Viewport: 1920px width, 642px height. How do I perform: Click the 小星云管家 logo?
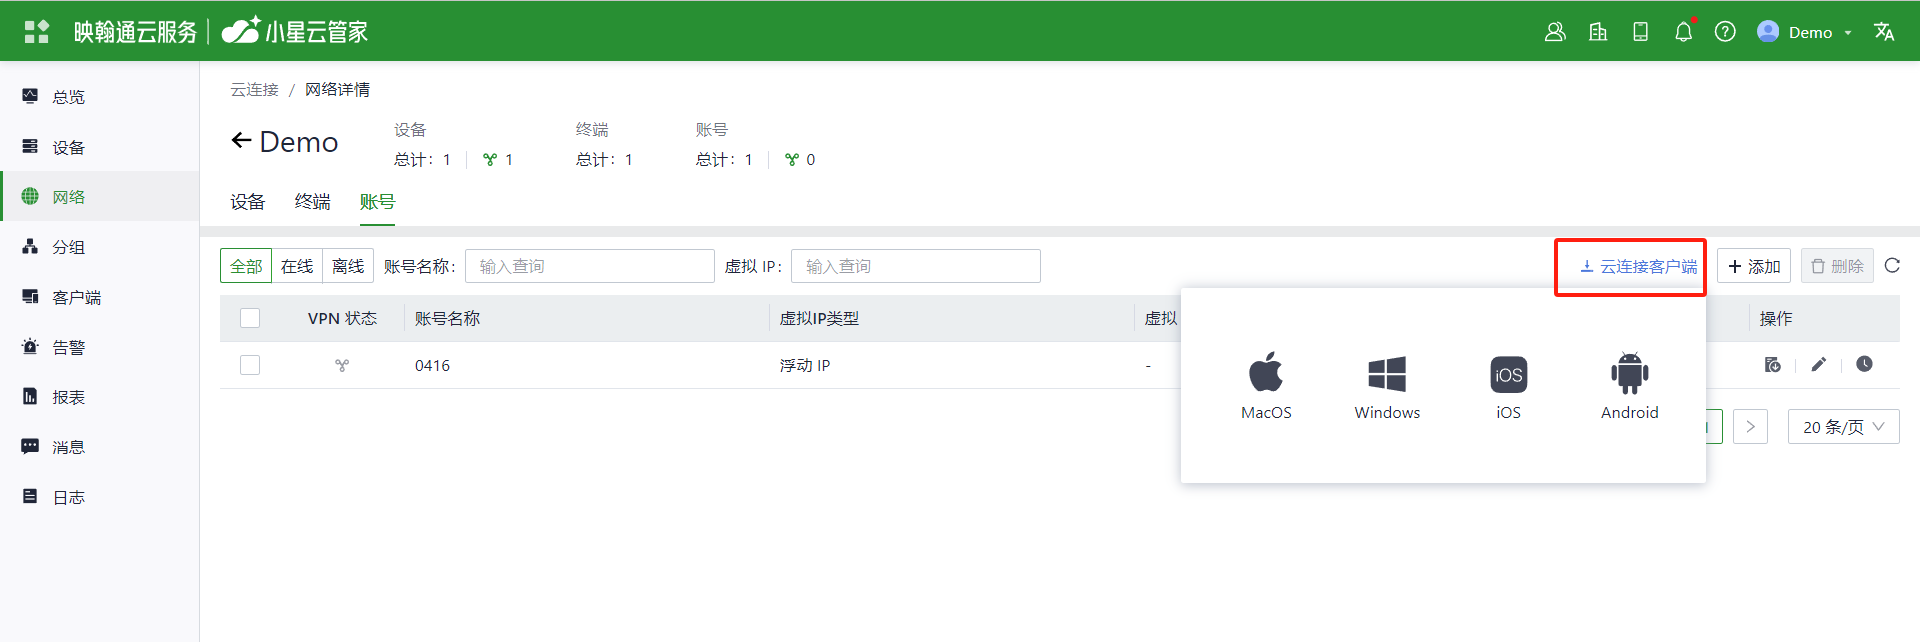coord(295,31)
